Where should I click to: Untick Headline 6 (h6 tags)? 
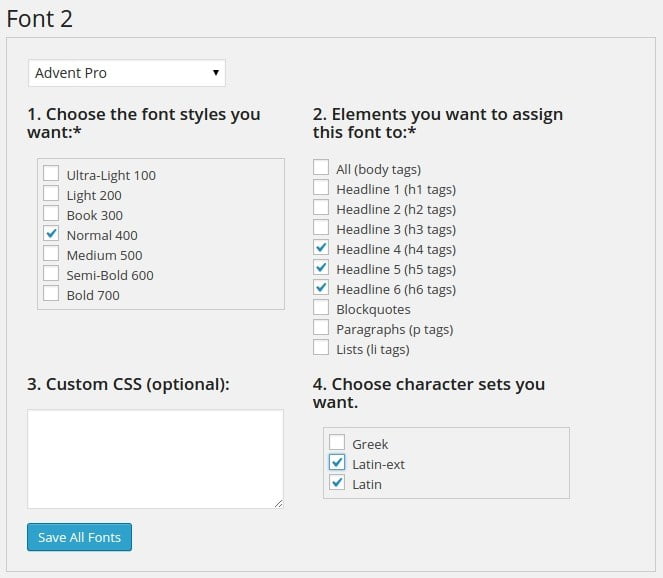click(321, 287)
